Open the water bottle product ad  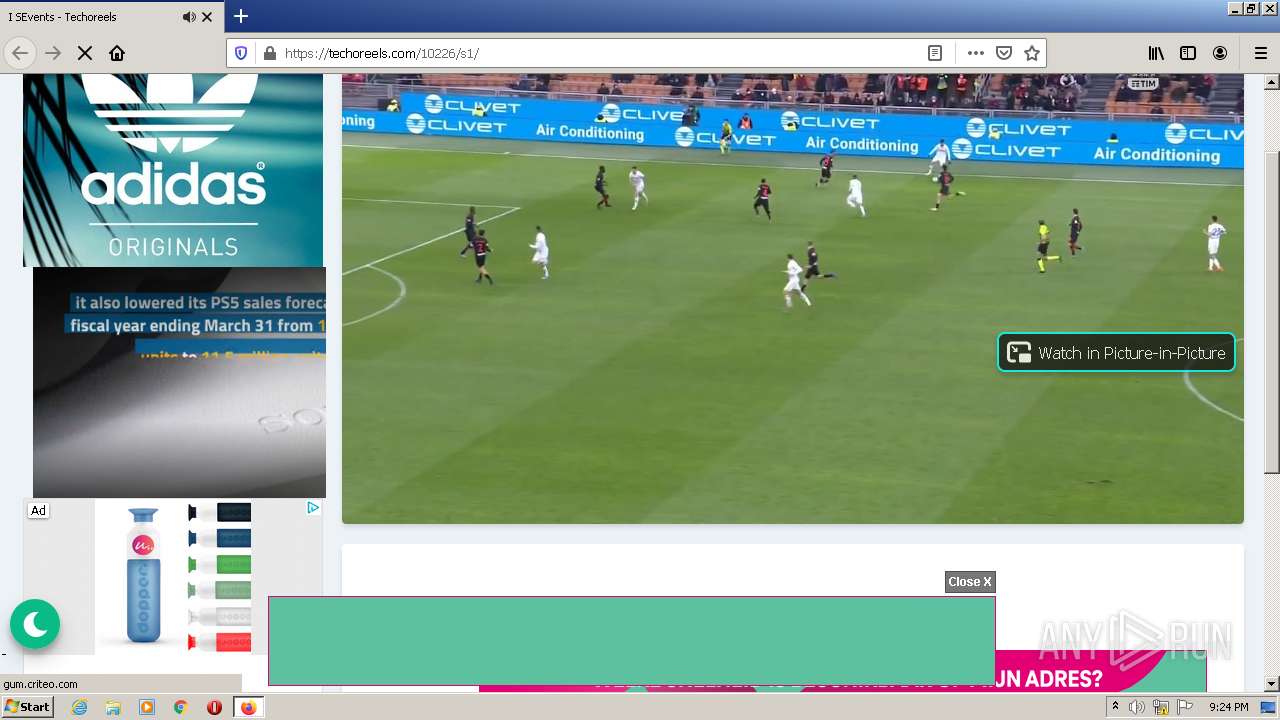(x=172, y=577)
